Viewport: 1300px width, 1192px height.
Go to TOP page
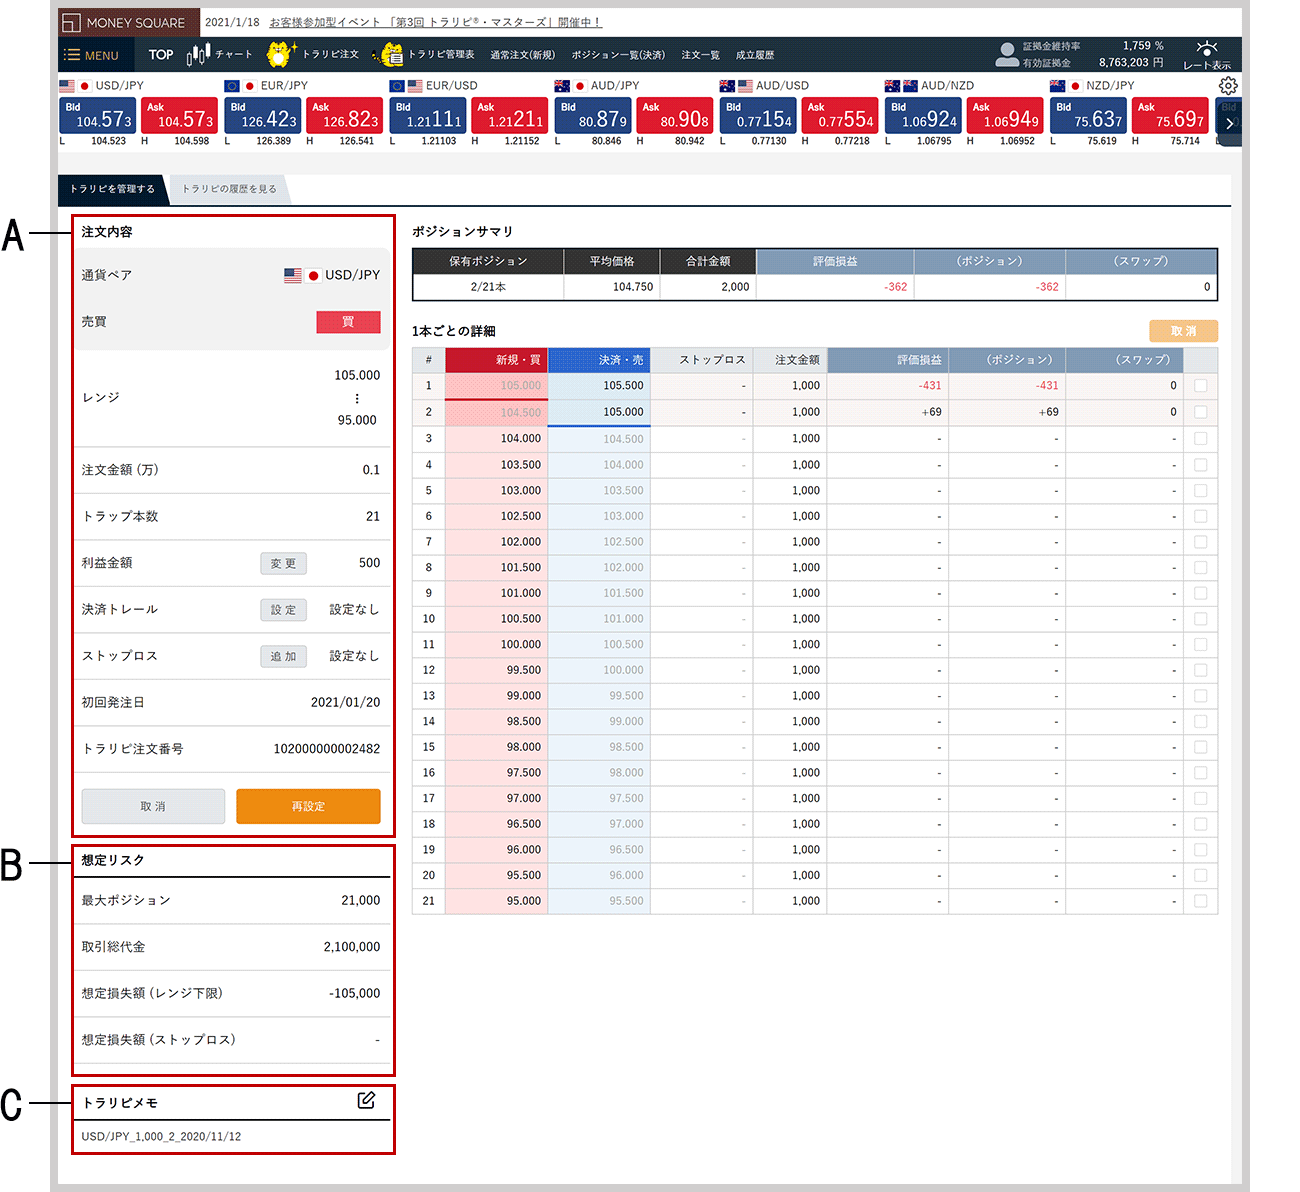point(161,55)
